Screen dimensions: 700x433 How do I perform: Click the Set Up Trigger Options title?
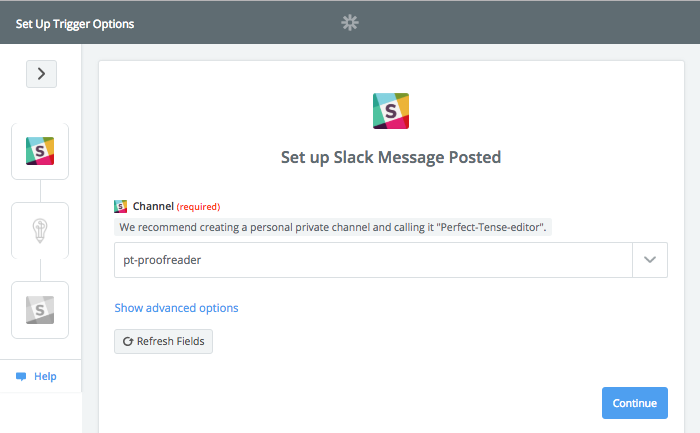coord(75,24)
